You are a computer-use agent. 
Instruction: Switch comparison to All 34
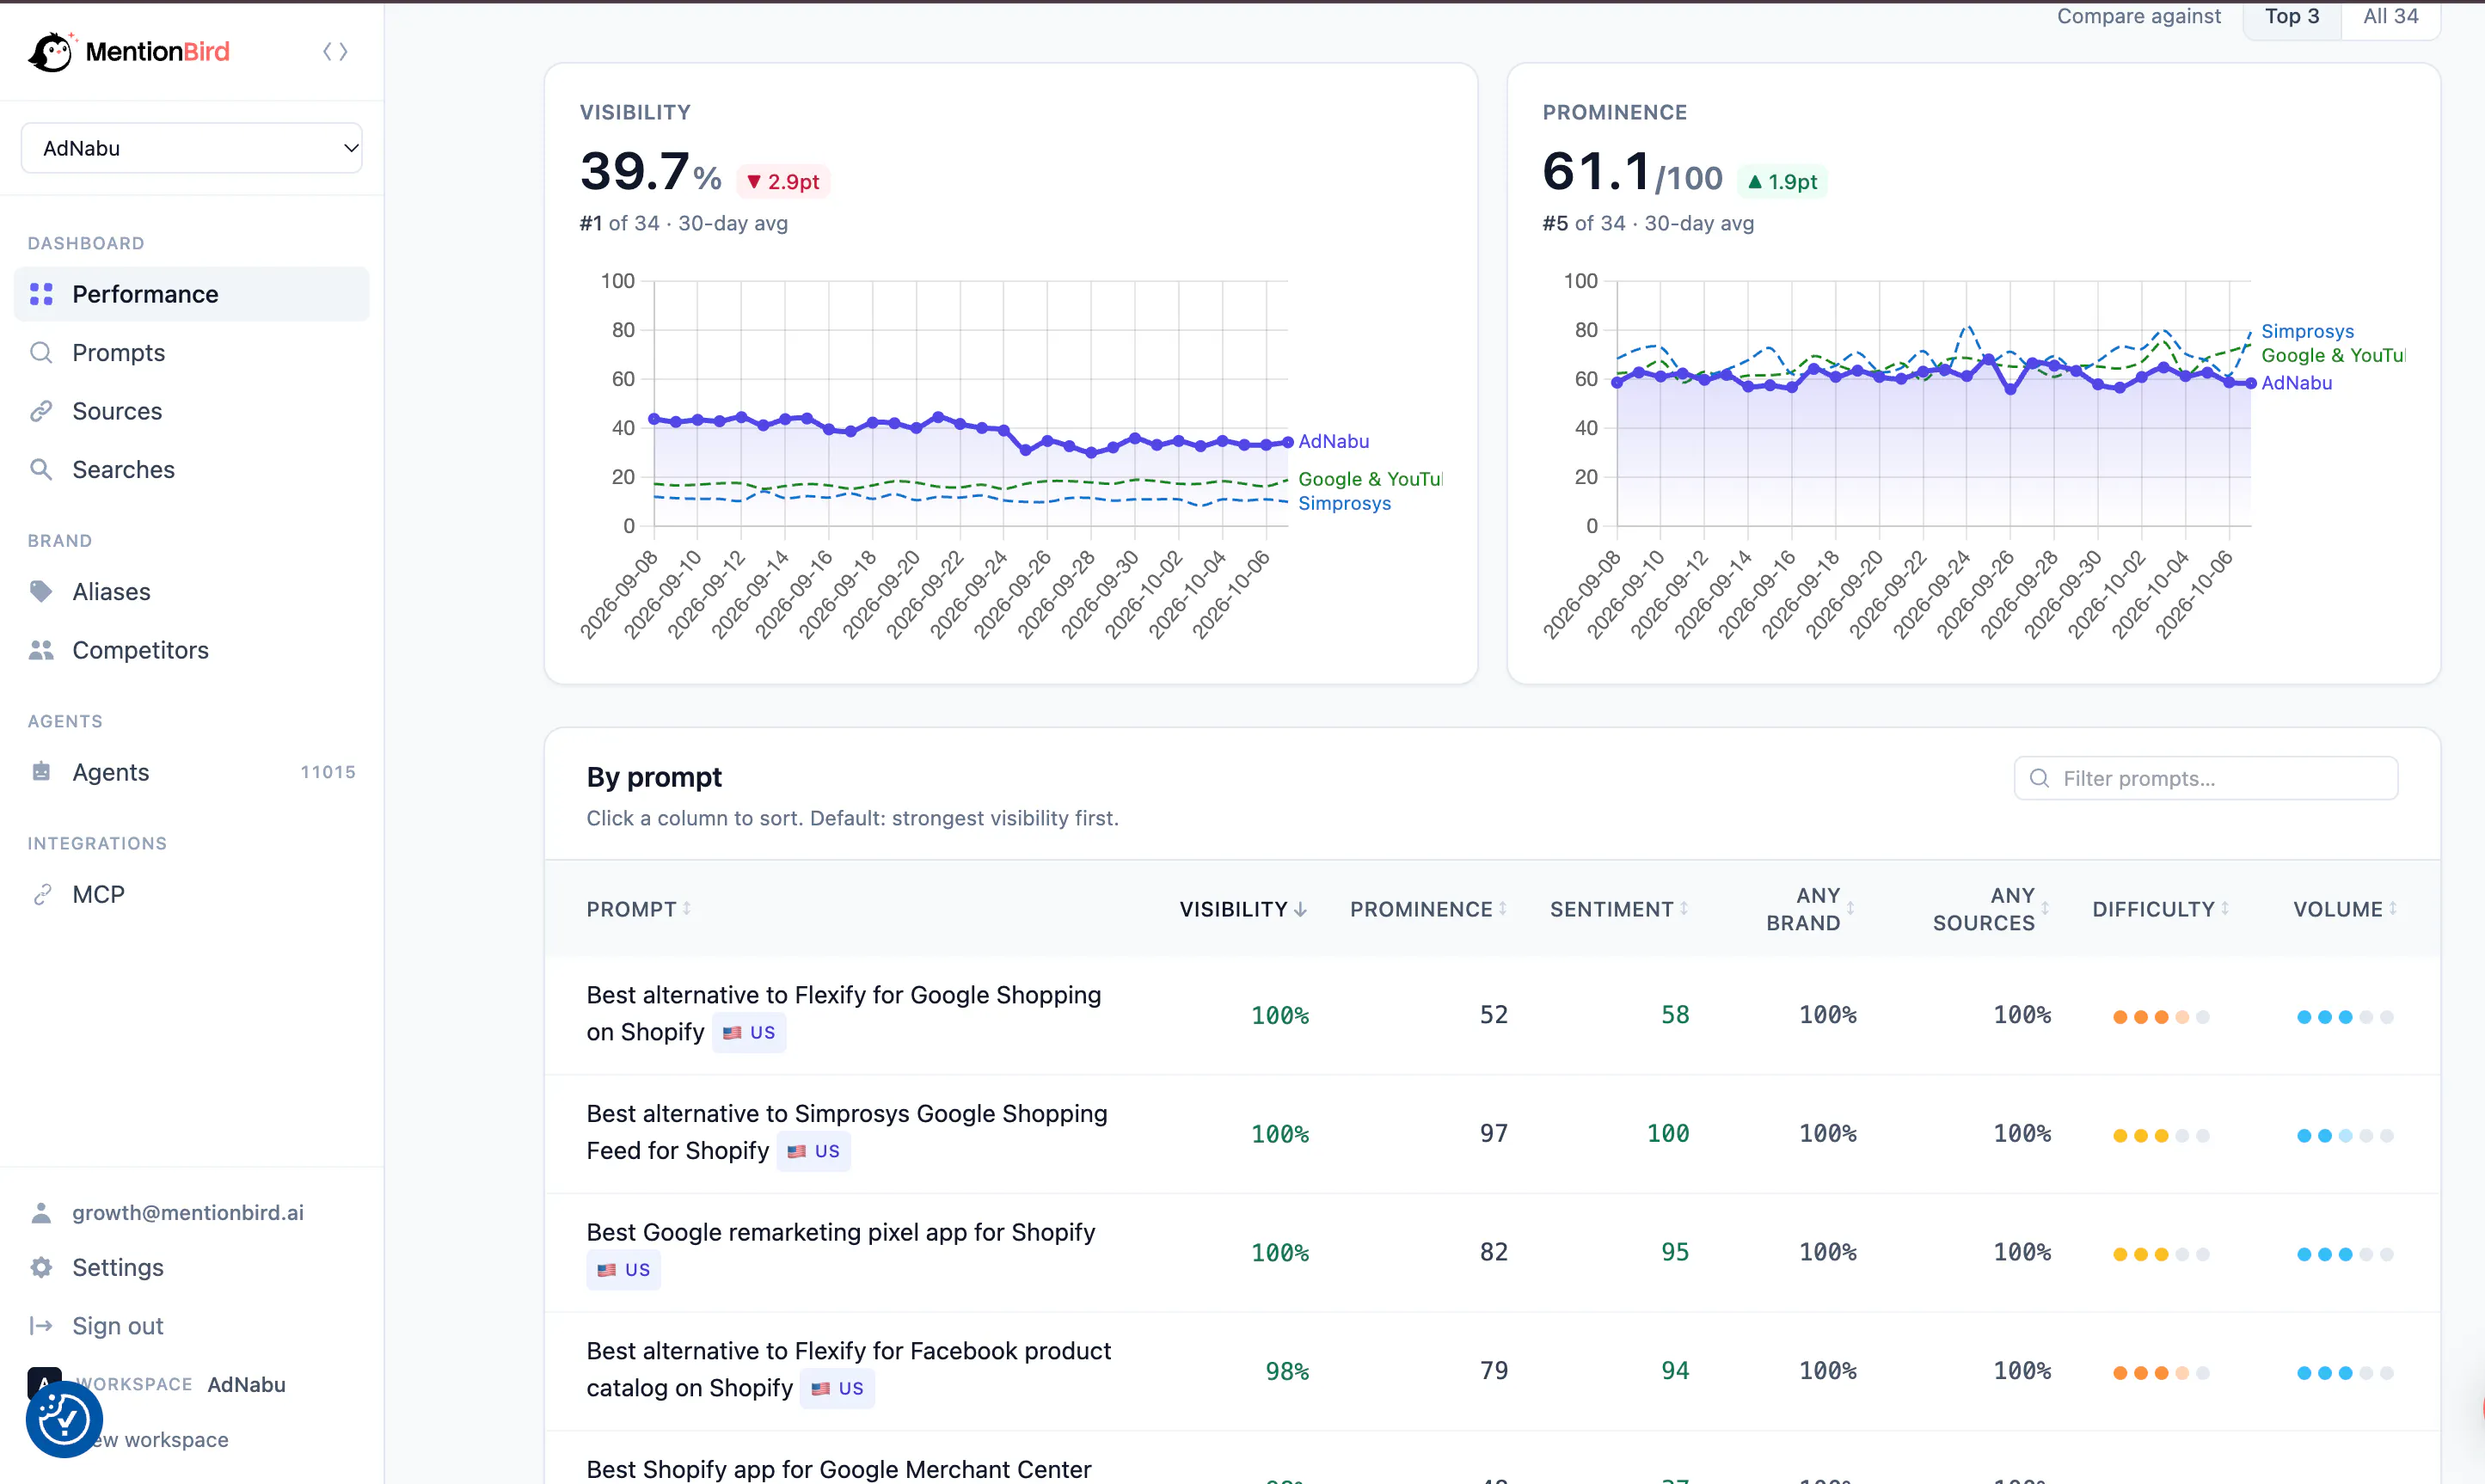[x=2390, y=17]
